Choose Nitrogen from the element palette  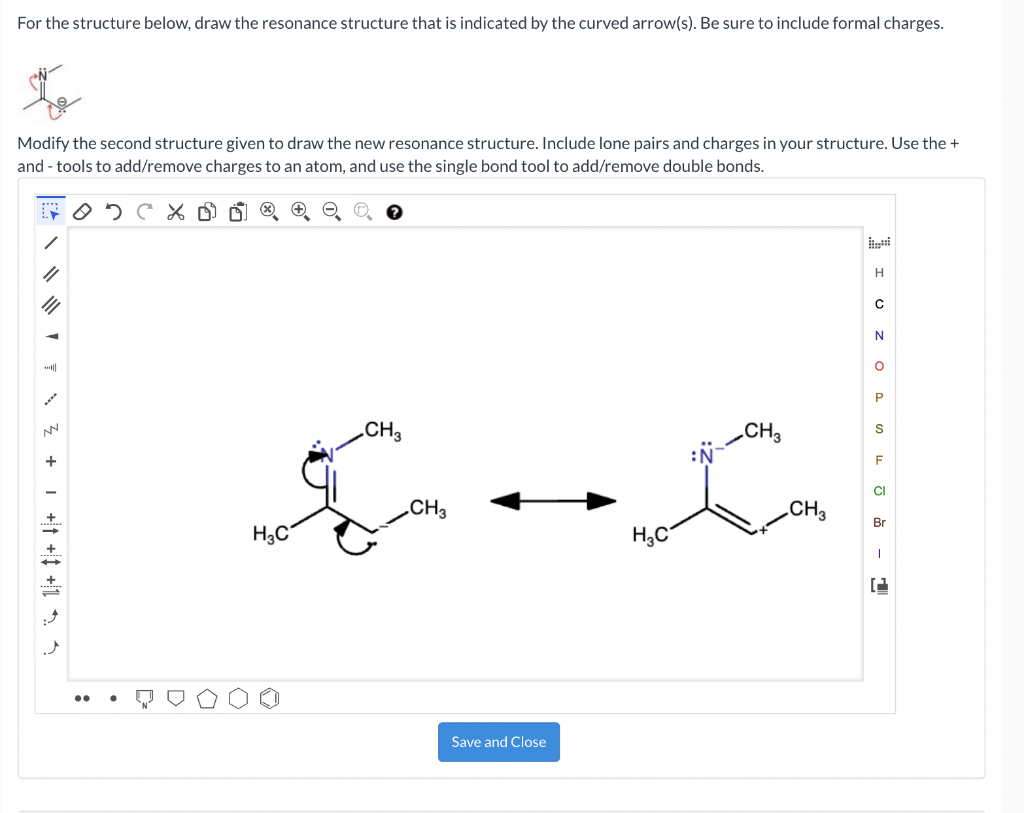pos(879,335)
